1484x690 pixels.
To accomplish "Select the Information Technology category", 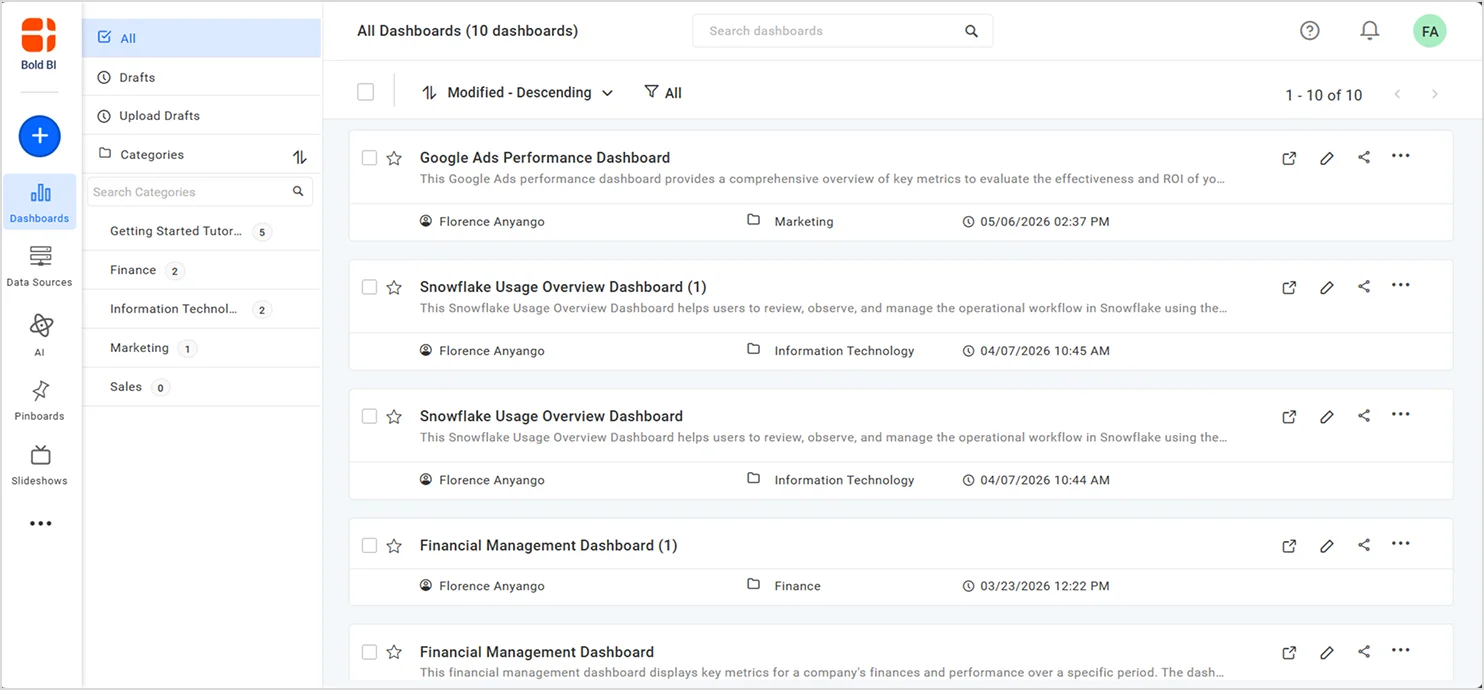I will pos(201,309).
